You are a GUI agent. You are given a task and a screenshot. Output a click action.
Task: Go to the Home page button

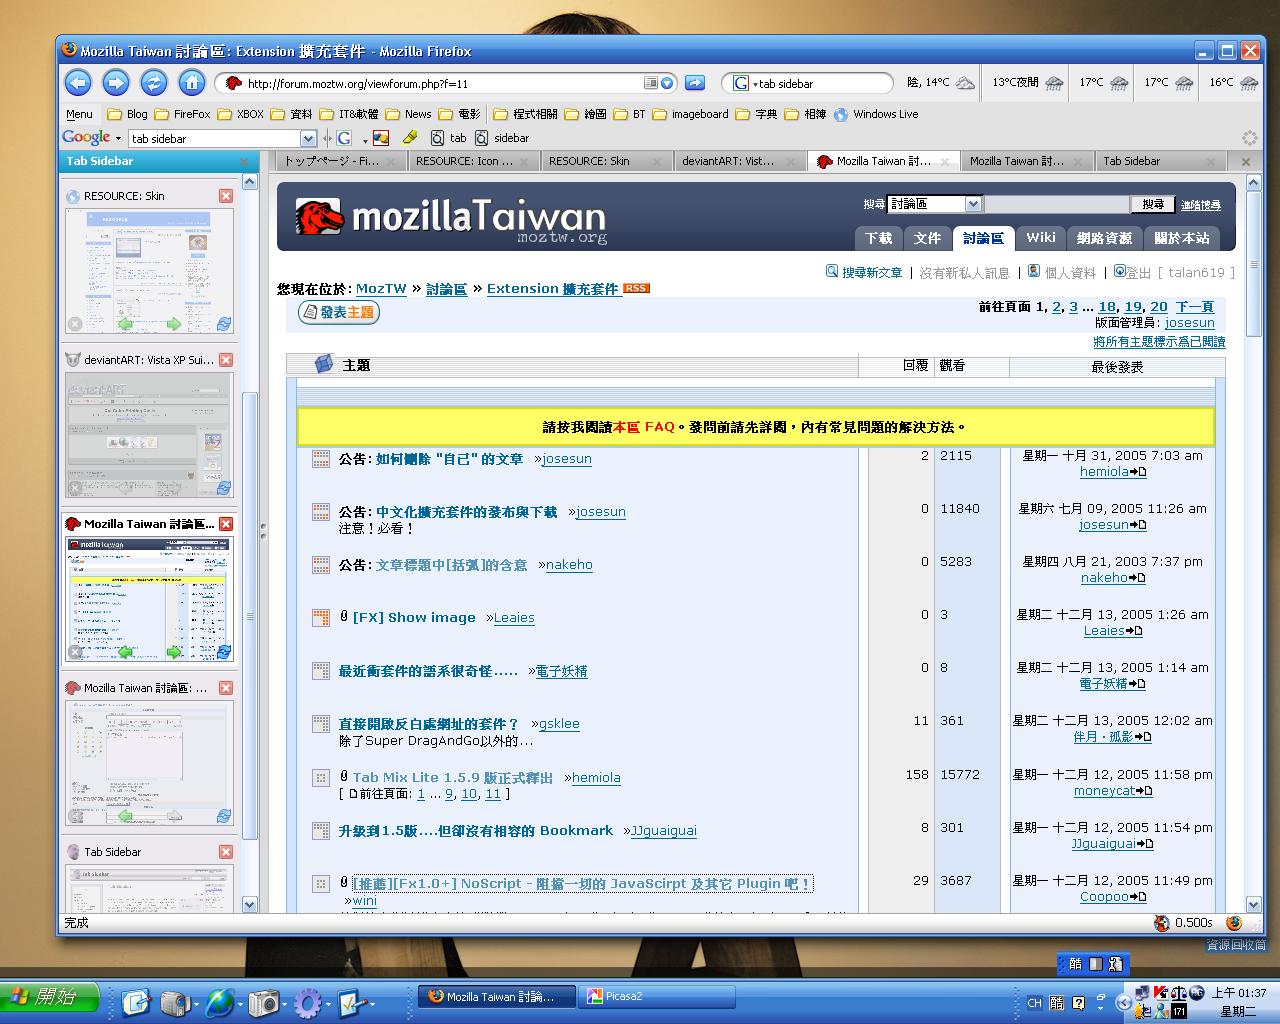[191, 83]
